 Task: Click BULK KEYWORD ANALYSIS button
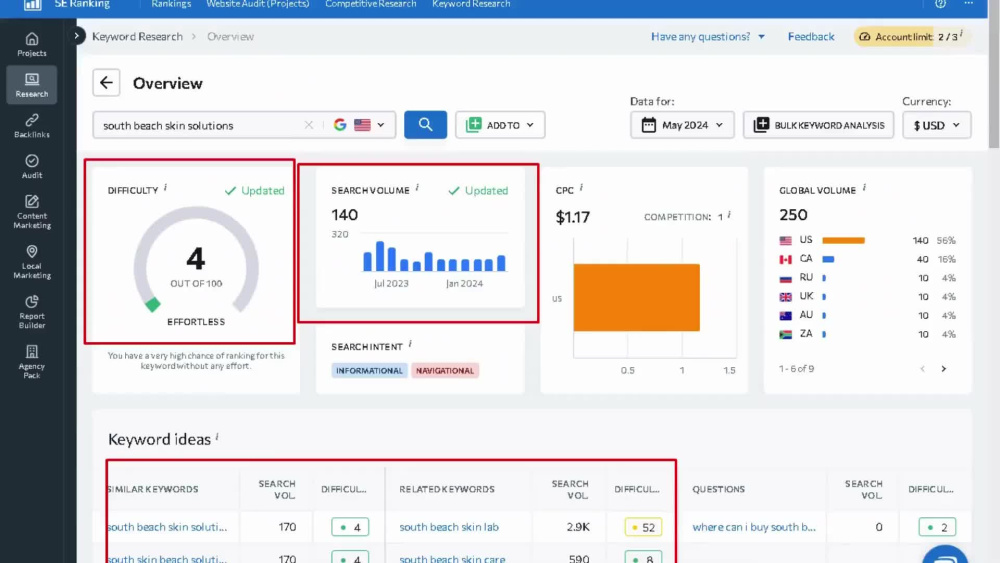tap(818, 125)
